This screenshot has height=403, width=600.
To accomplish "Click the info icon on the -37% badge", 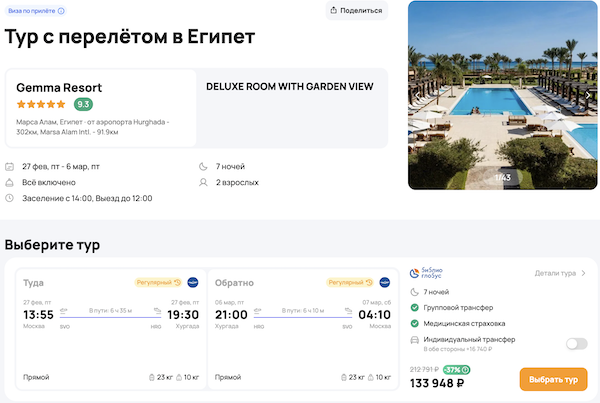I will tap(466, 370).
